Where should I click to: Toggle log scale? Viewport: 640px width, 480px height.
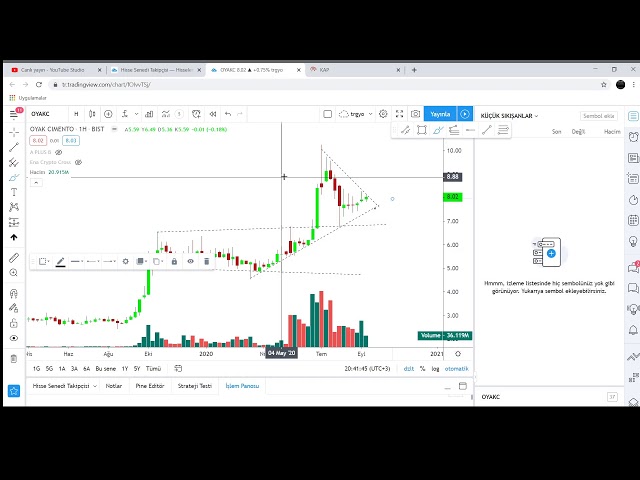(x=436, y=369)
